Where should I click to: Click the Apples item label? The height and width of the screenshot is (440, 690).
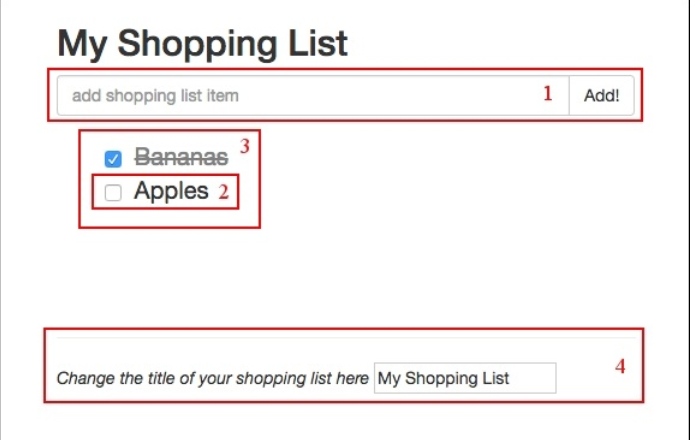click(171, 191)
